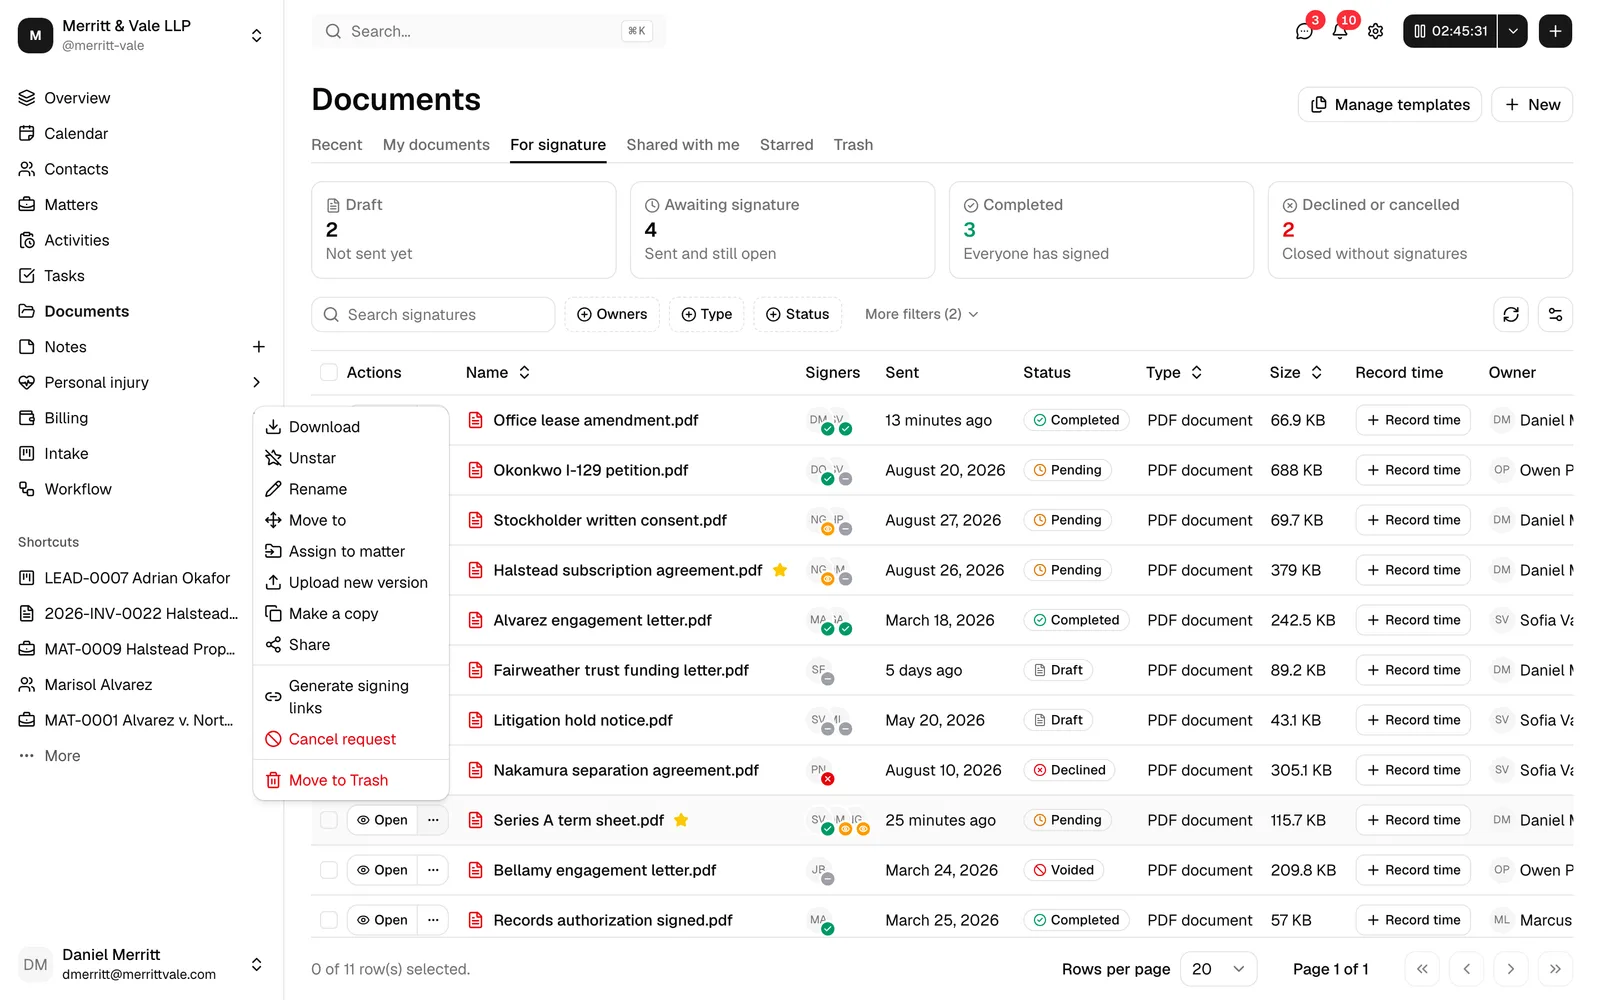Screen dimensions: 1600x1000
Task: Expand More filters (2)
Action: 921,314
